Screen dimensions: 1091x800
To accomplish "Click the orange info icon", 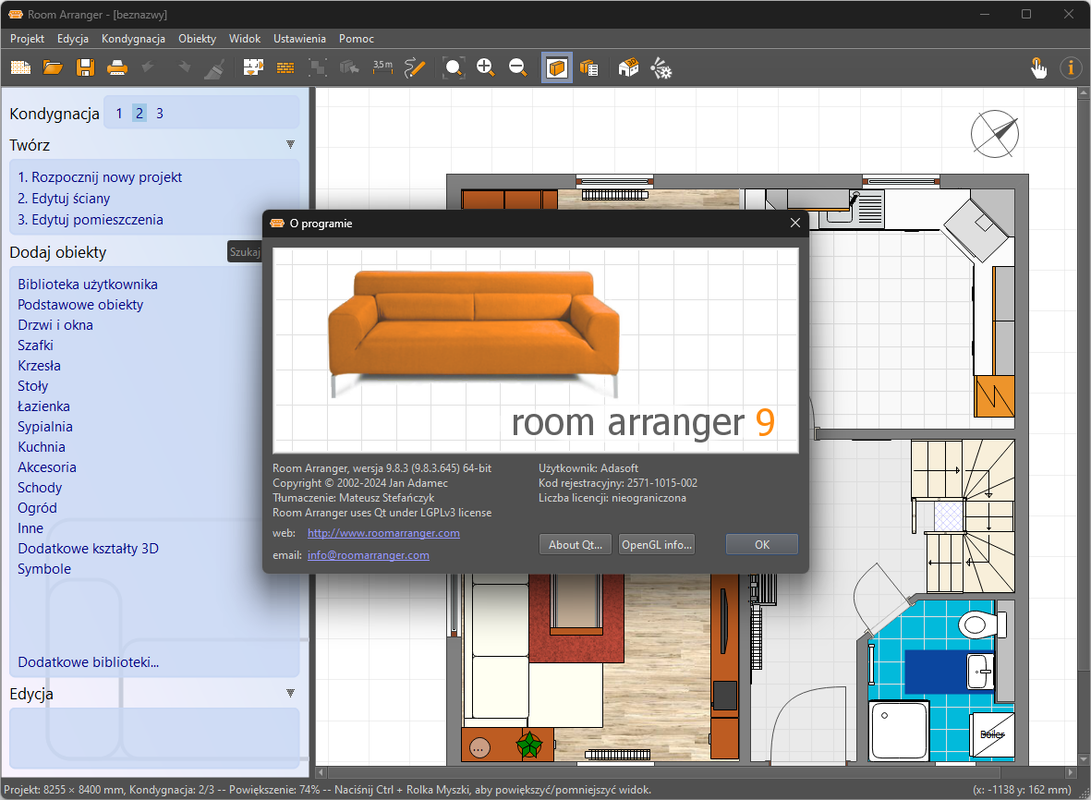I will point(1070,67).
